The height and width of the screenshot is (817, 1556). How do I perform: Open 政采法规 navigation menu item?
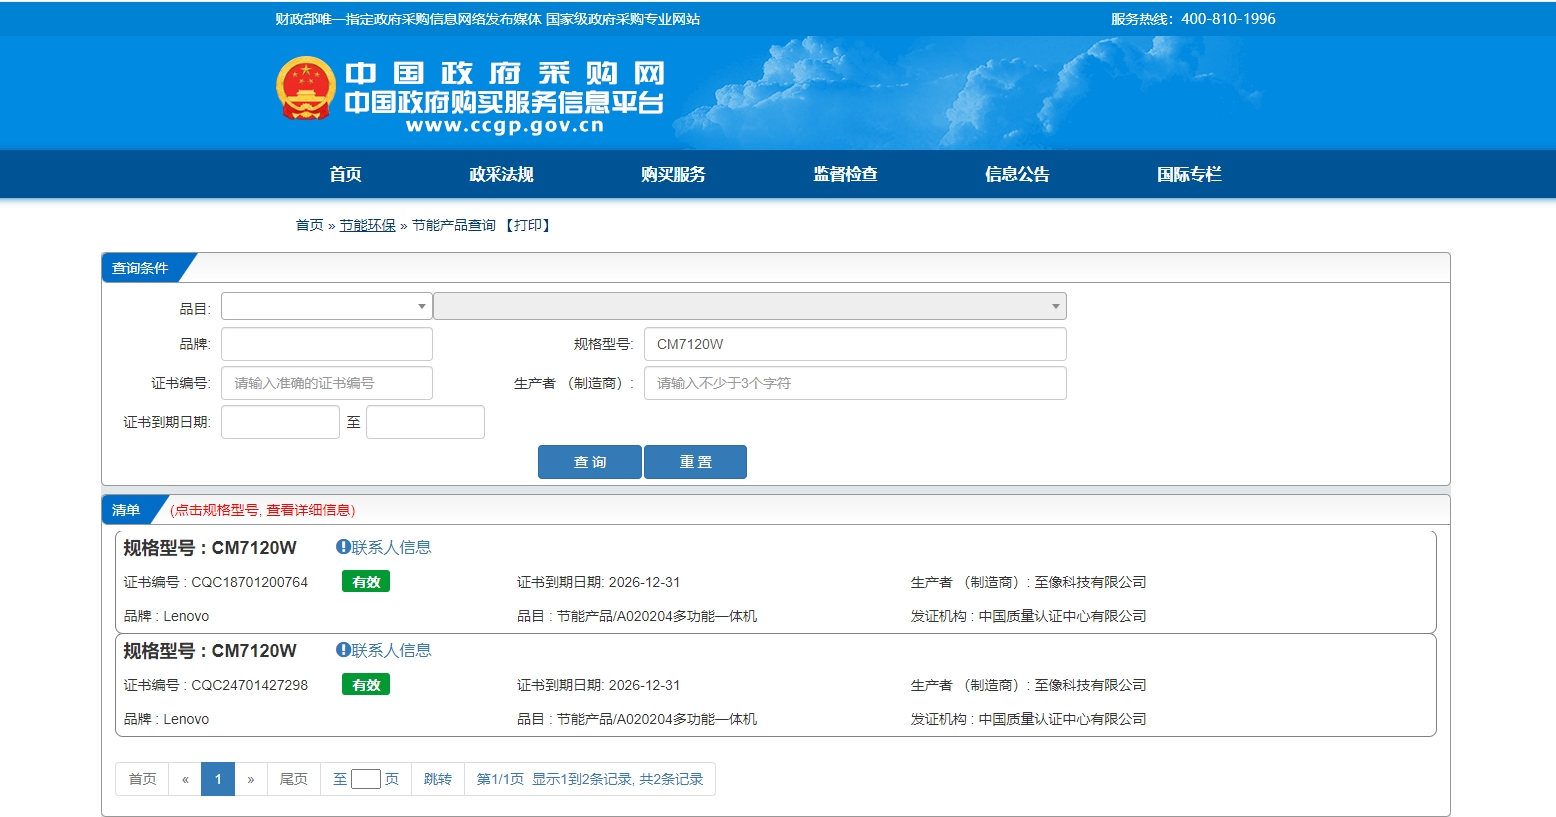pyautogui.click(x=501, y=174)
